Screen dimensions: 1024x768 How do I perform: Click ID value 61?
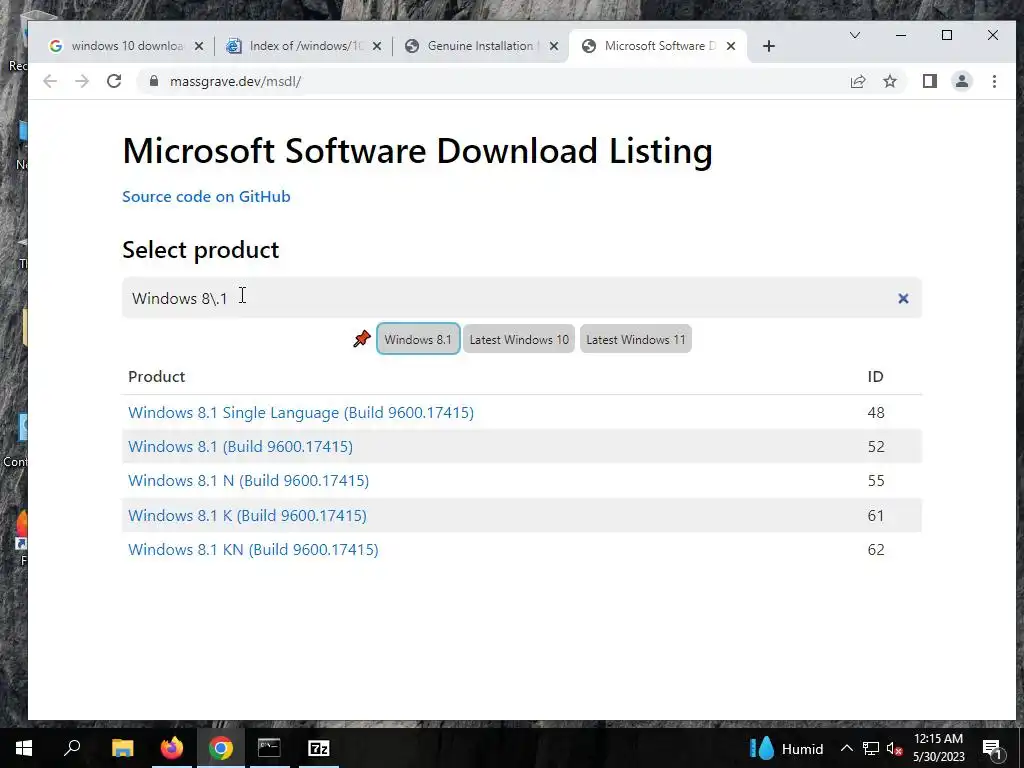coord(876,515)
